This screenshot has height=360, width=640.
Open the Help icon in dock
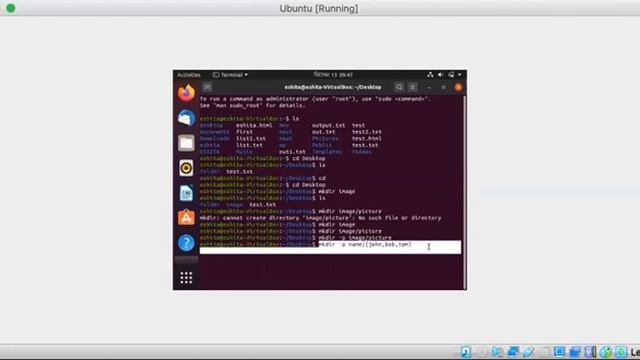coord(186,243)
